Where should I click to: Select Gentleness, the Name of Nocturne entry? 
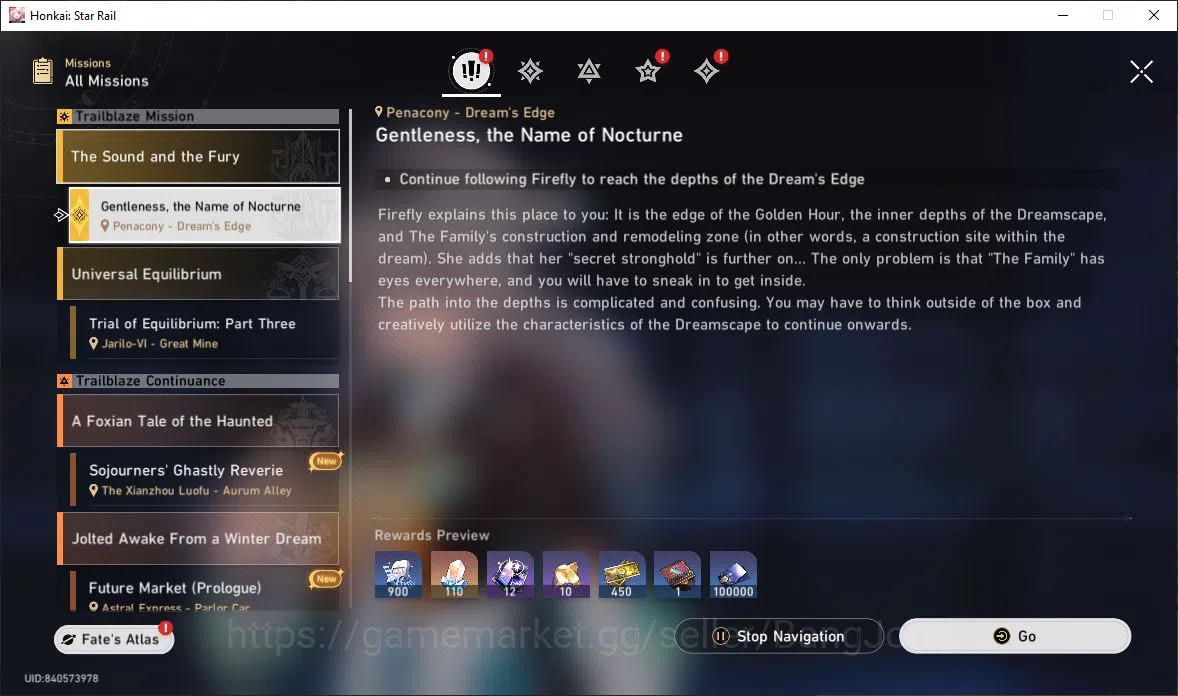point(204,215)
